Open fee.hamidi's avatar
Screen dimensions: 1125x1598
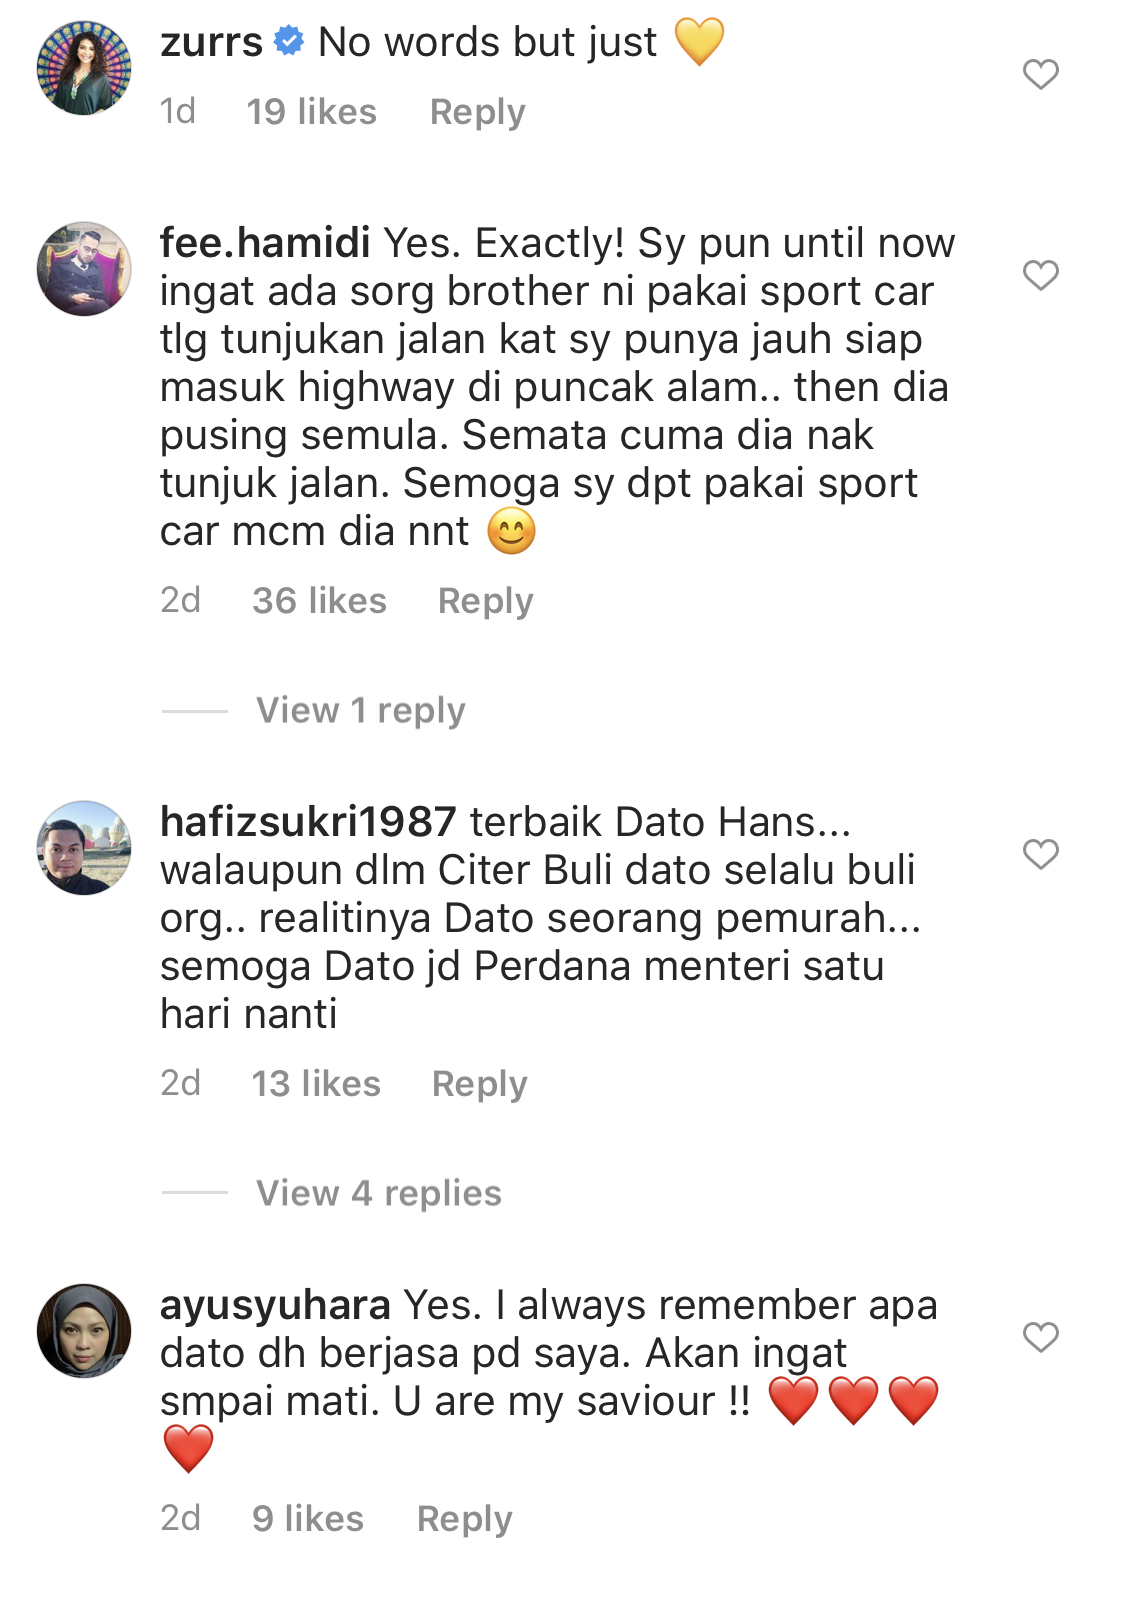(x=84, y=269)
